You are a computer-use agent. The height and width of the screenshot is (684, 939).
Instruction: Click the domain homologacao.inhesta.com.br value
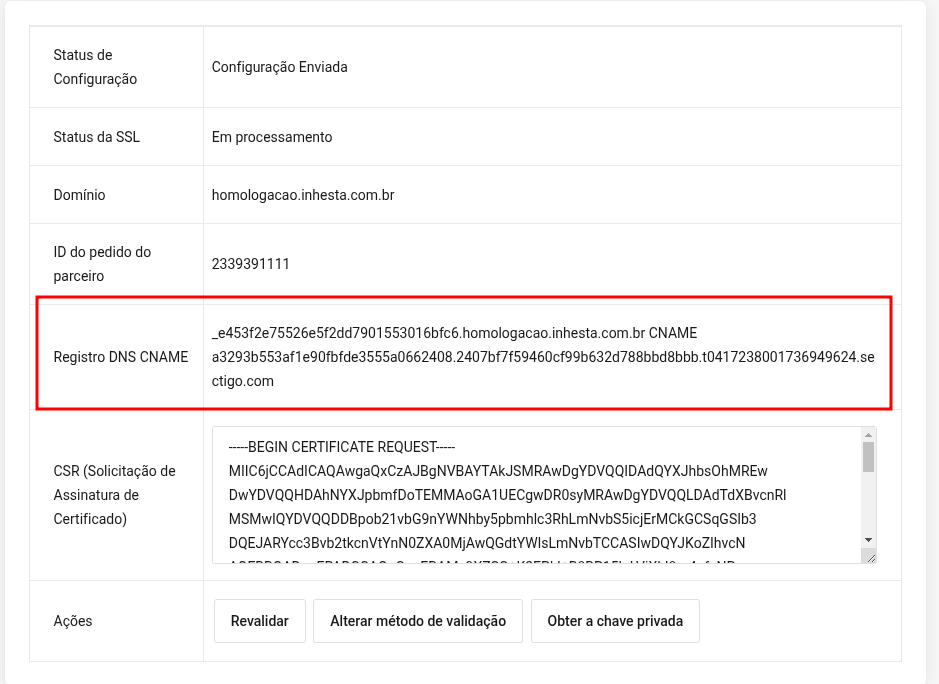(302, 195)
